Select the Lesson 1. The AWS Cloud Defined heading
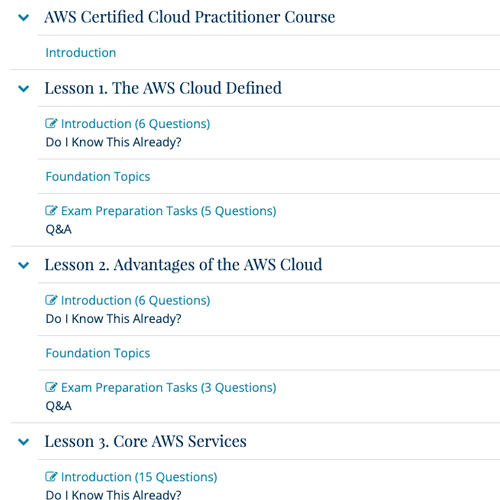 [x=163, y=88]
